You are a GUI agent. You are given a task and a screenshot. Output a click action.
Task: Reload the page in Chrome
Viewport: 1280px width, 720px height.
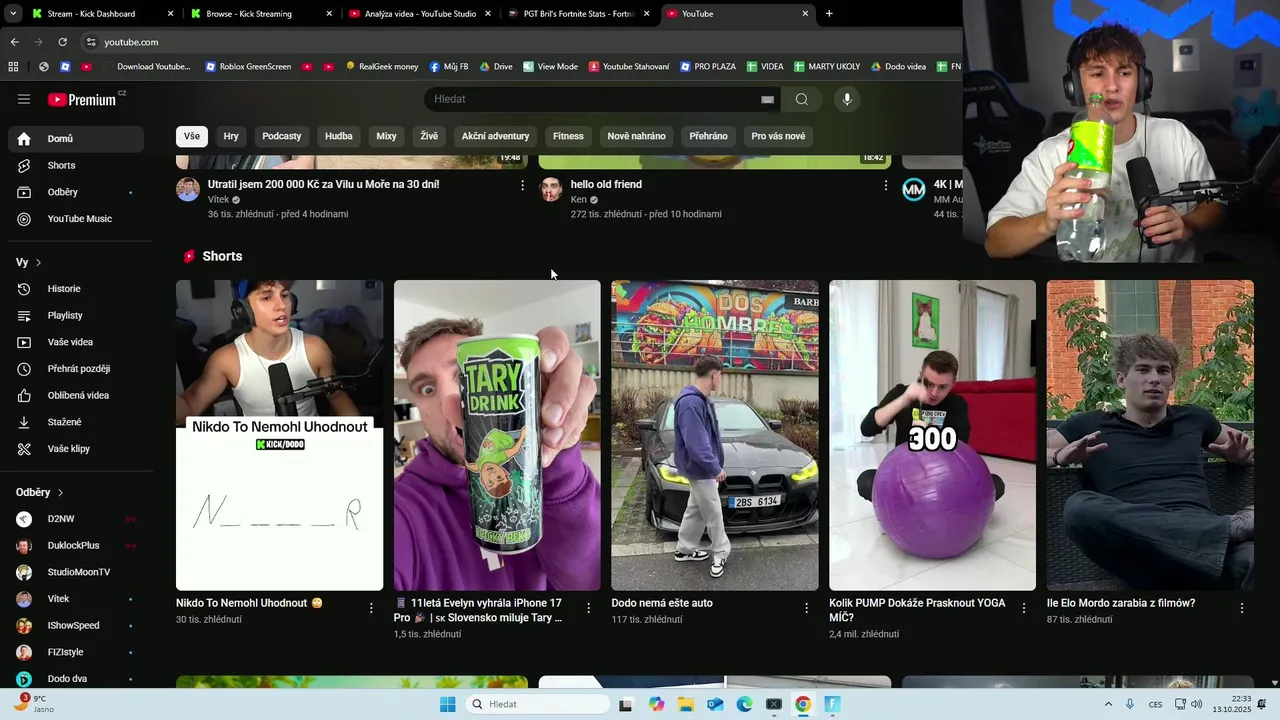(x=62, y=42)
